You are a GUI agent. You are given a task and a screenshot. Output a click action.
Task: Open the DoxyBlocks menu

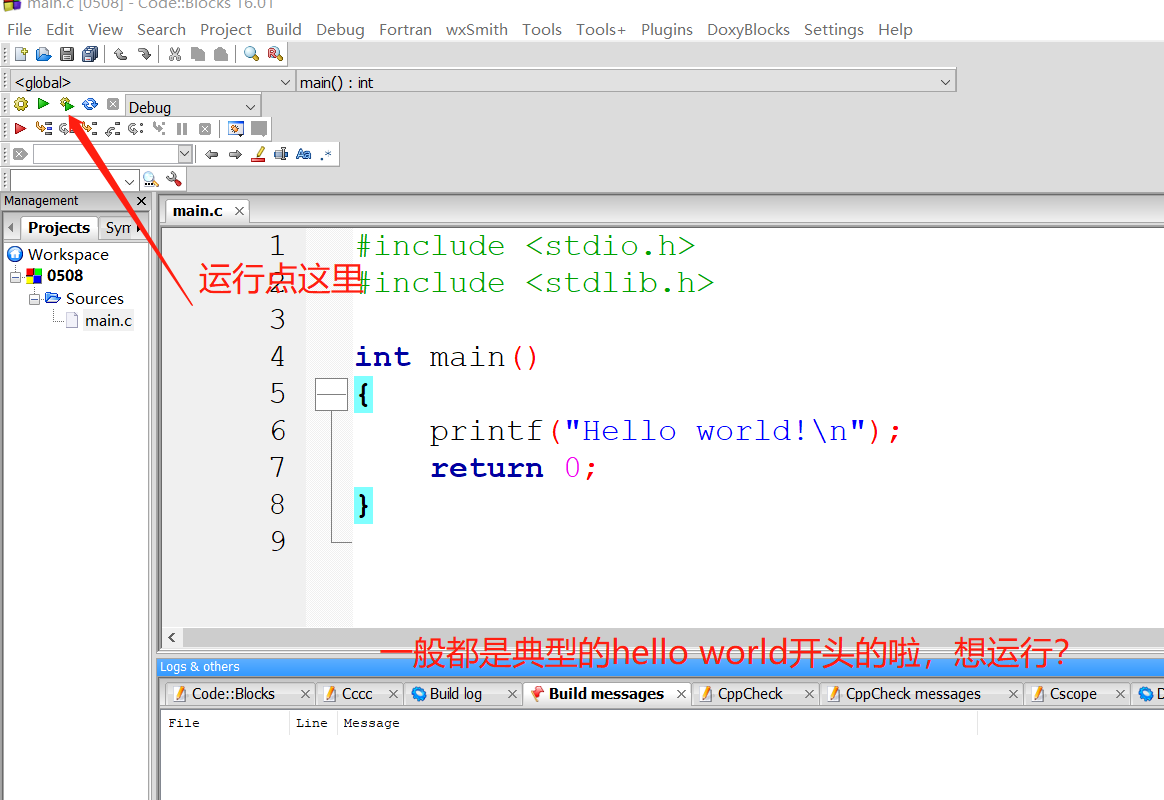tap(748, 30)
